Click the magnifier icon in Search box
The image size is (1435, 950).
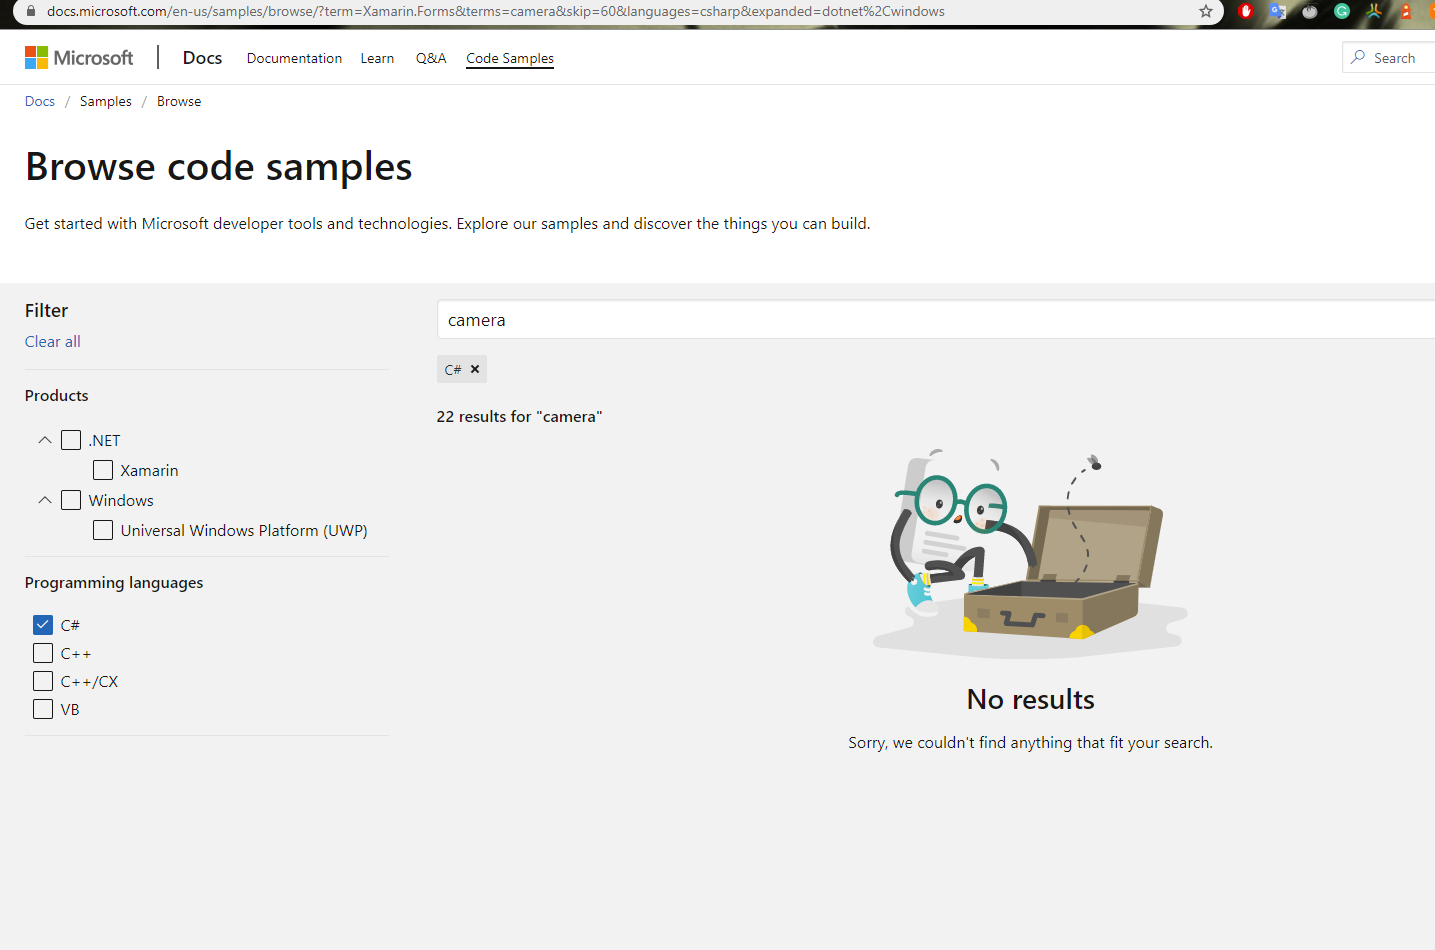point(1358,57)
